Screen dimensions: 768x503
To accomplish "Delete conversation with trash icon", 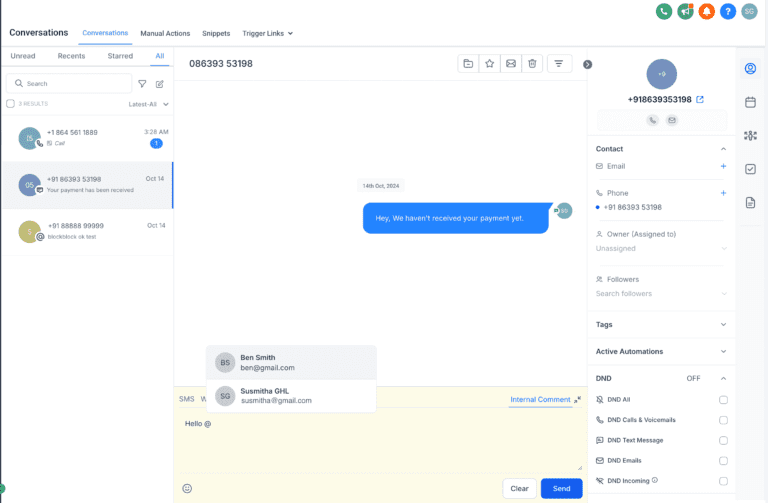I will click(532, 64).
